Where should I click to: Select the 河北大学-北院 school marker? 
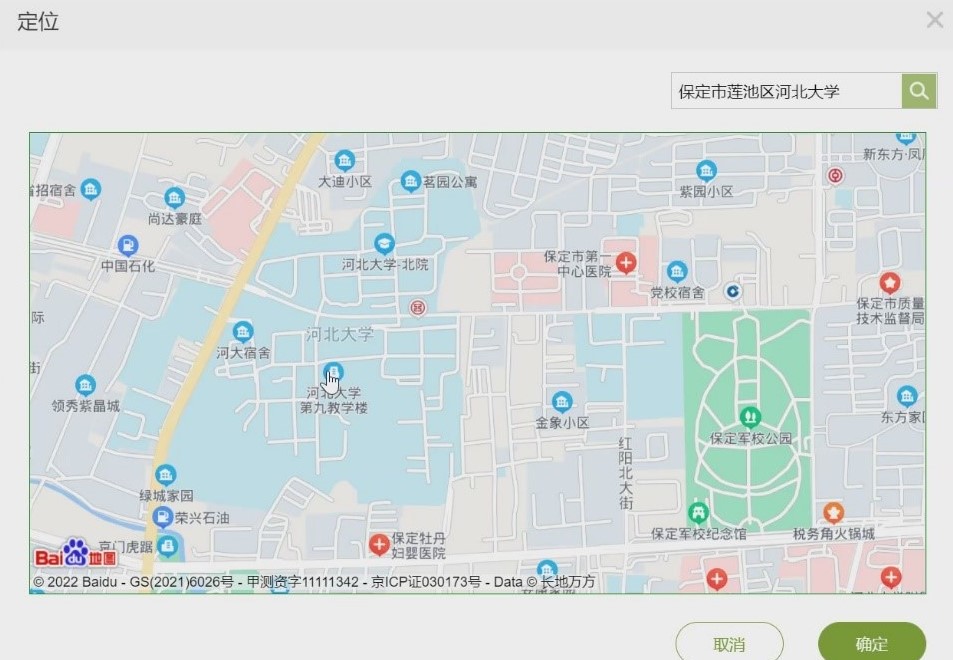[x=384, y=243]
